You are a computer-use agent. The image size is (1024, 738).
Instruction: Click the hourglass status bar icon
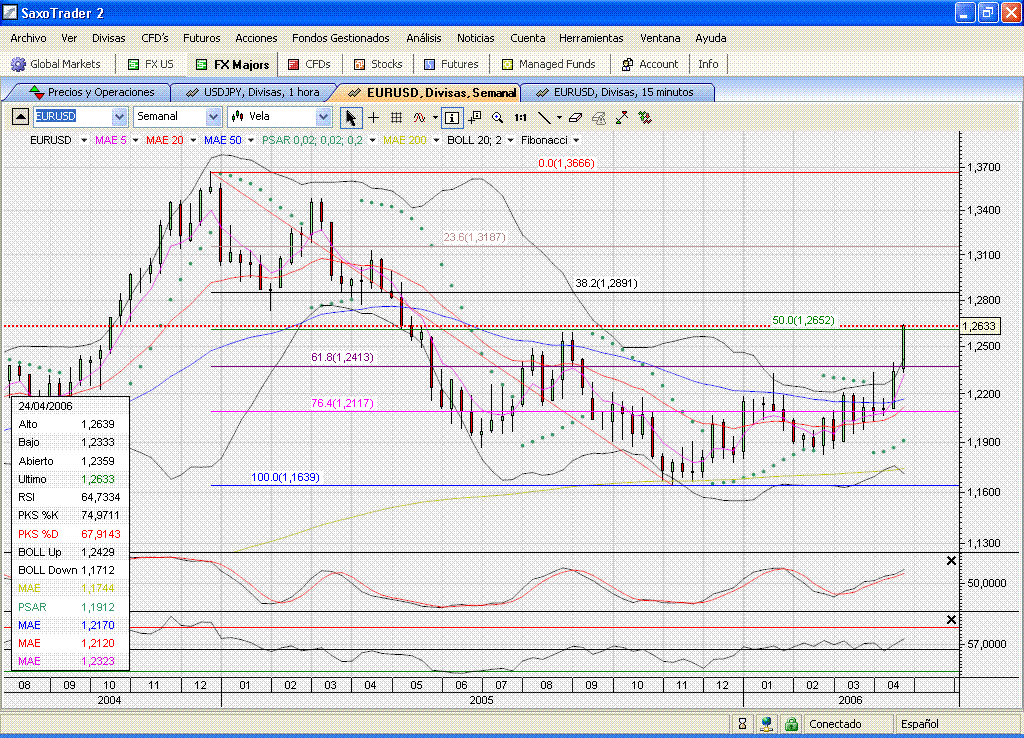click(742, 724)
